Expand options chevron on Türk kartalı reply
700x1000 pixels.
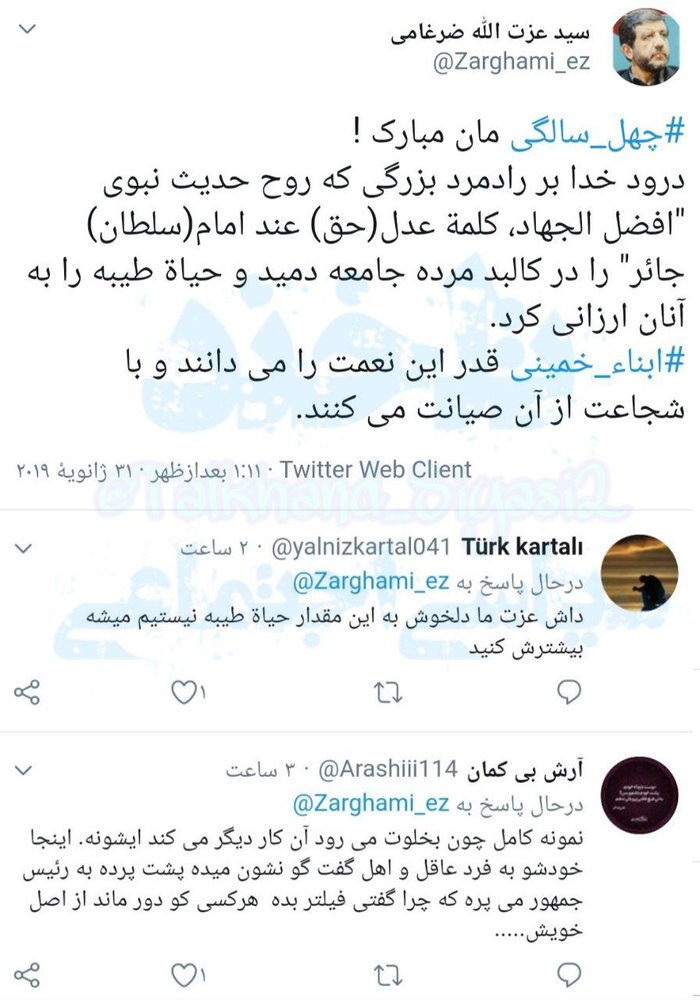tap(24, 548)
